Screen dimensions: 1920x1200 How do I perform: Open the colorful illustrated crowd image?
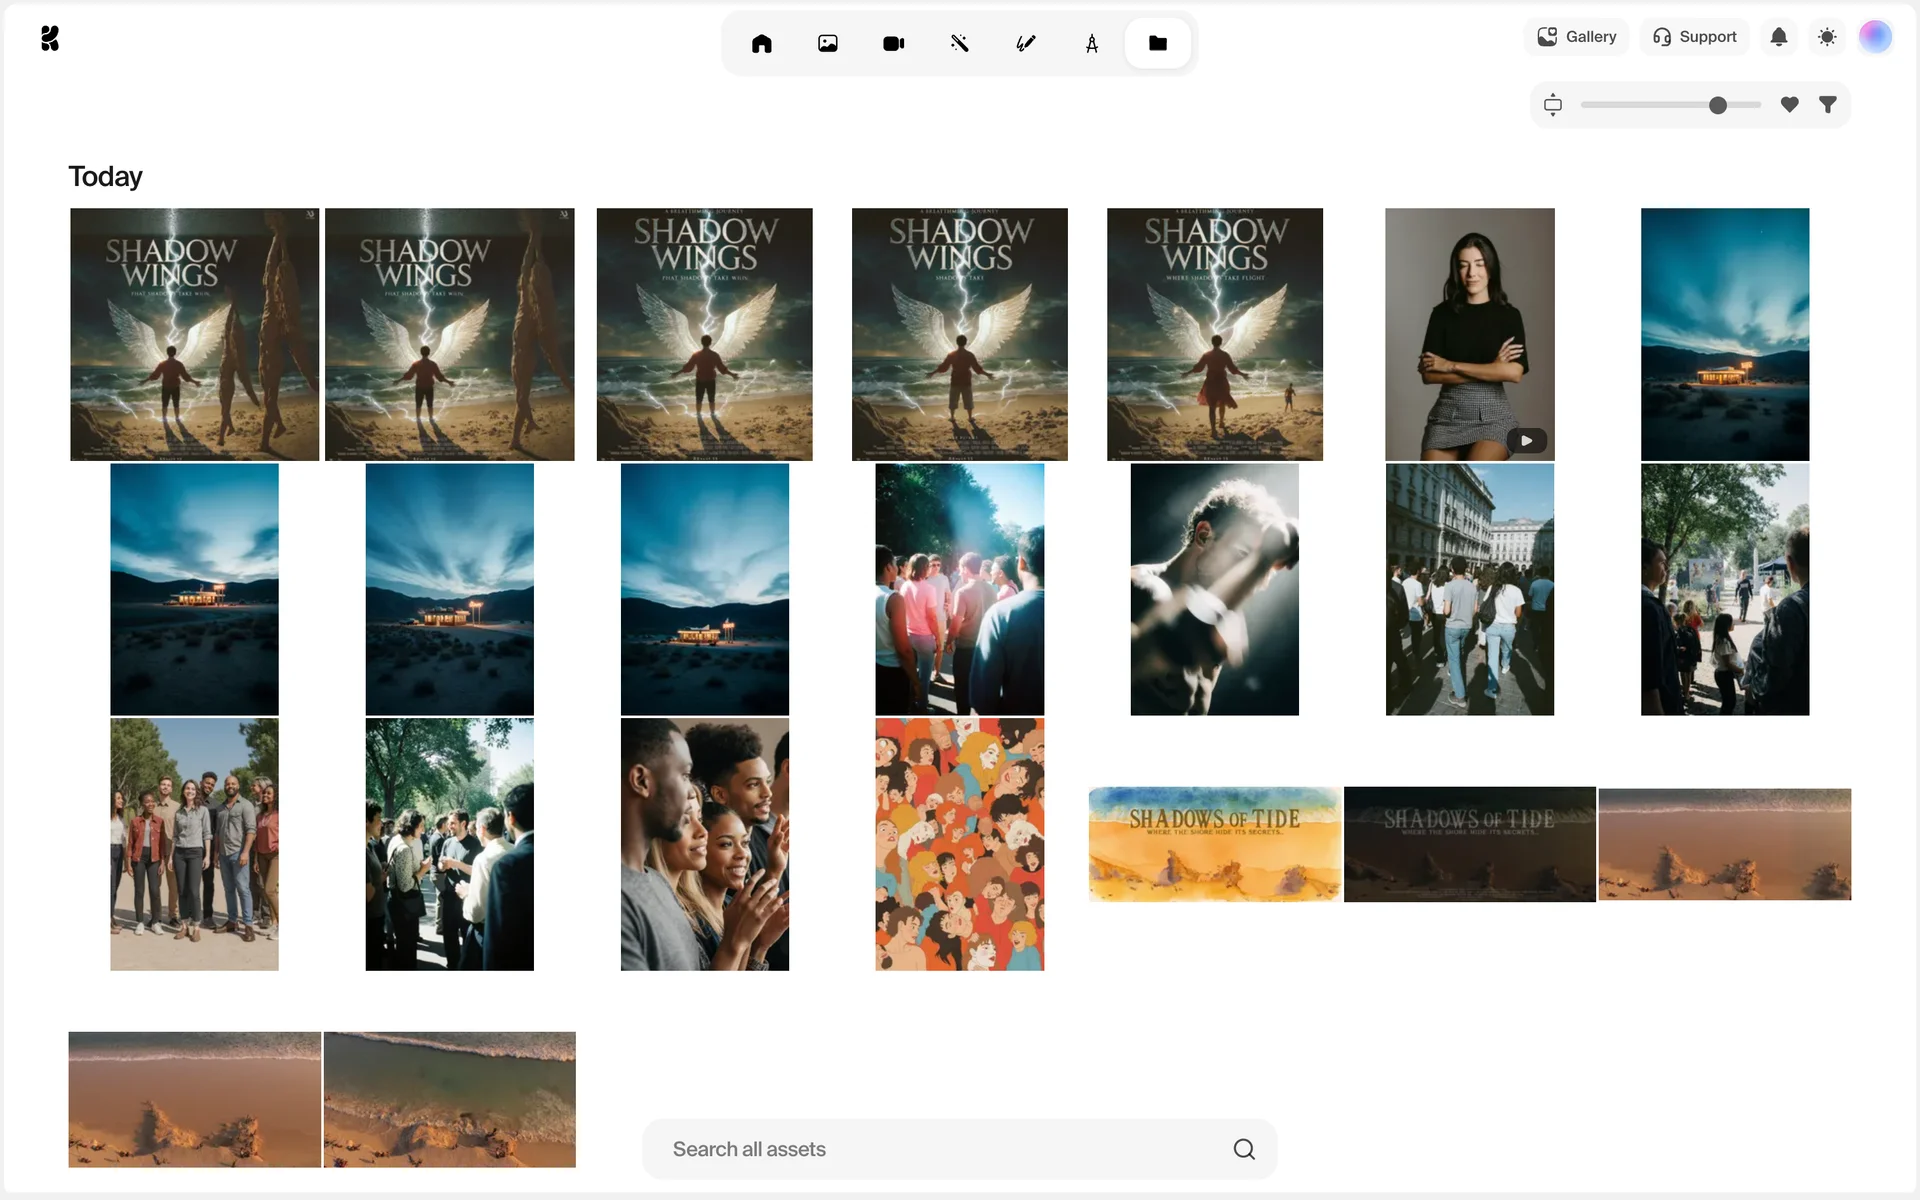[x=960, y=844]
